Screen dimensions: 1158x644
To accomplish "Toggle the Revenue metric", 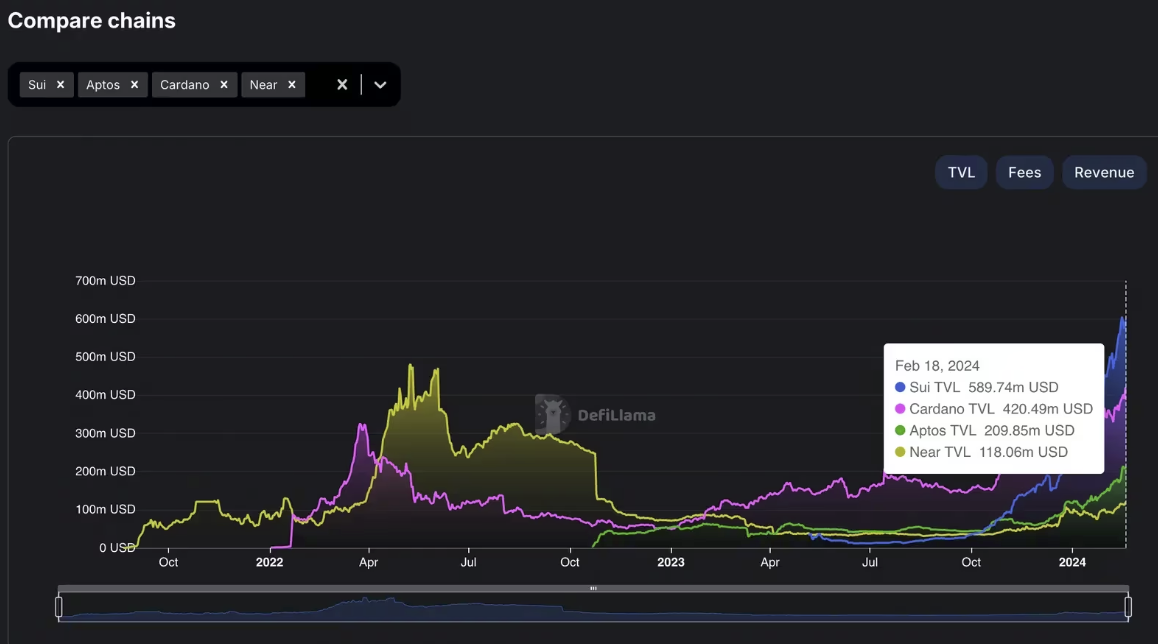I will pyautogui.click(x=1104, y=172).
